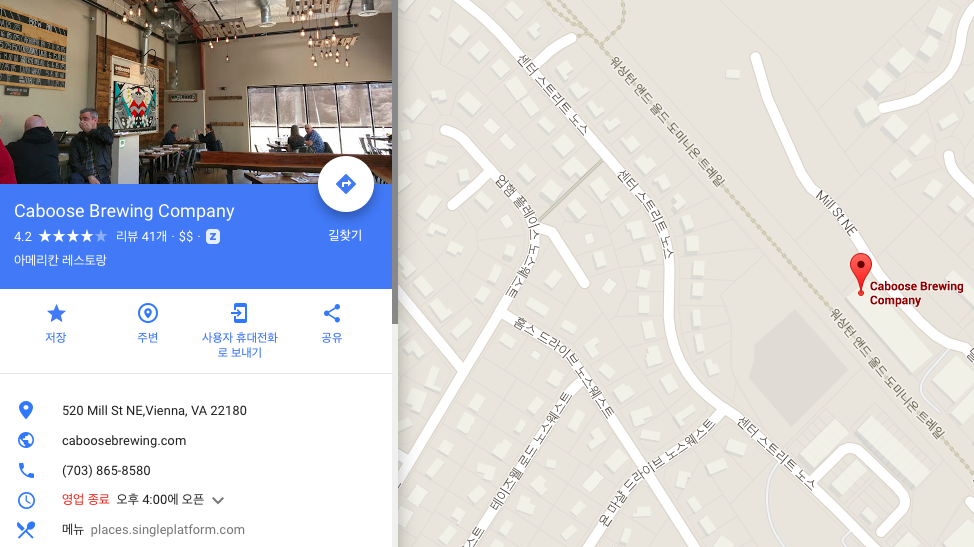The height and width of the screenshot is (547, 974).
Task: Click the Zagat badge next to price
Action: click(x=213, y=237)
